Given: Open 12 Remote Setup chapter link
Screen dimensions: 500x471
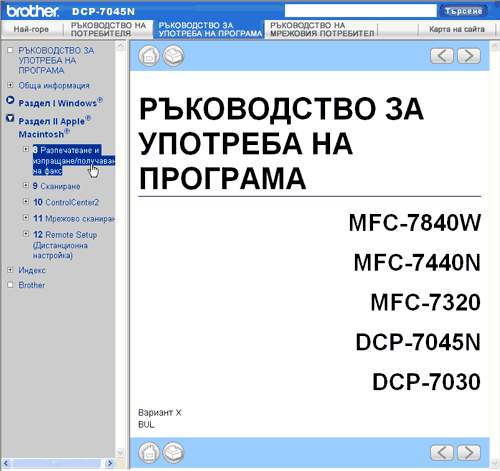Looking at the screenshot, I should coord(65,245).
